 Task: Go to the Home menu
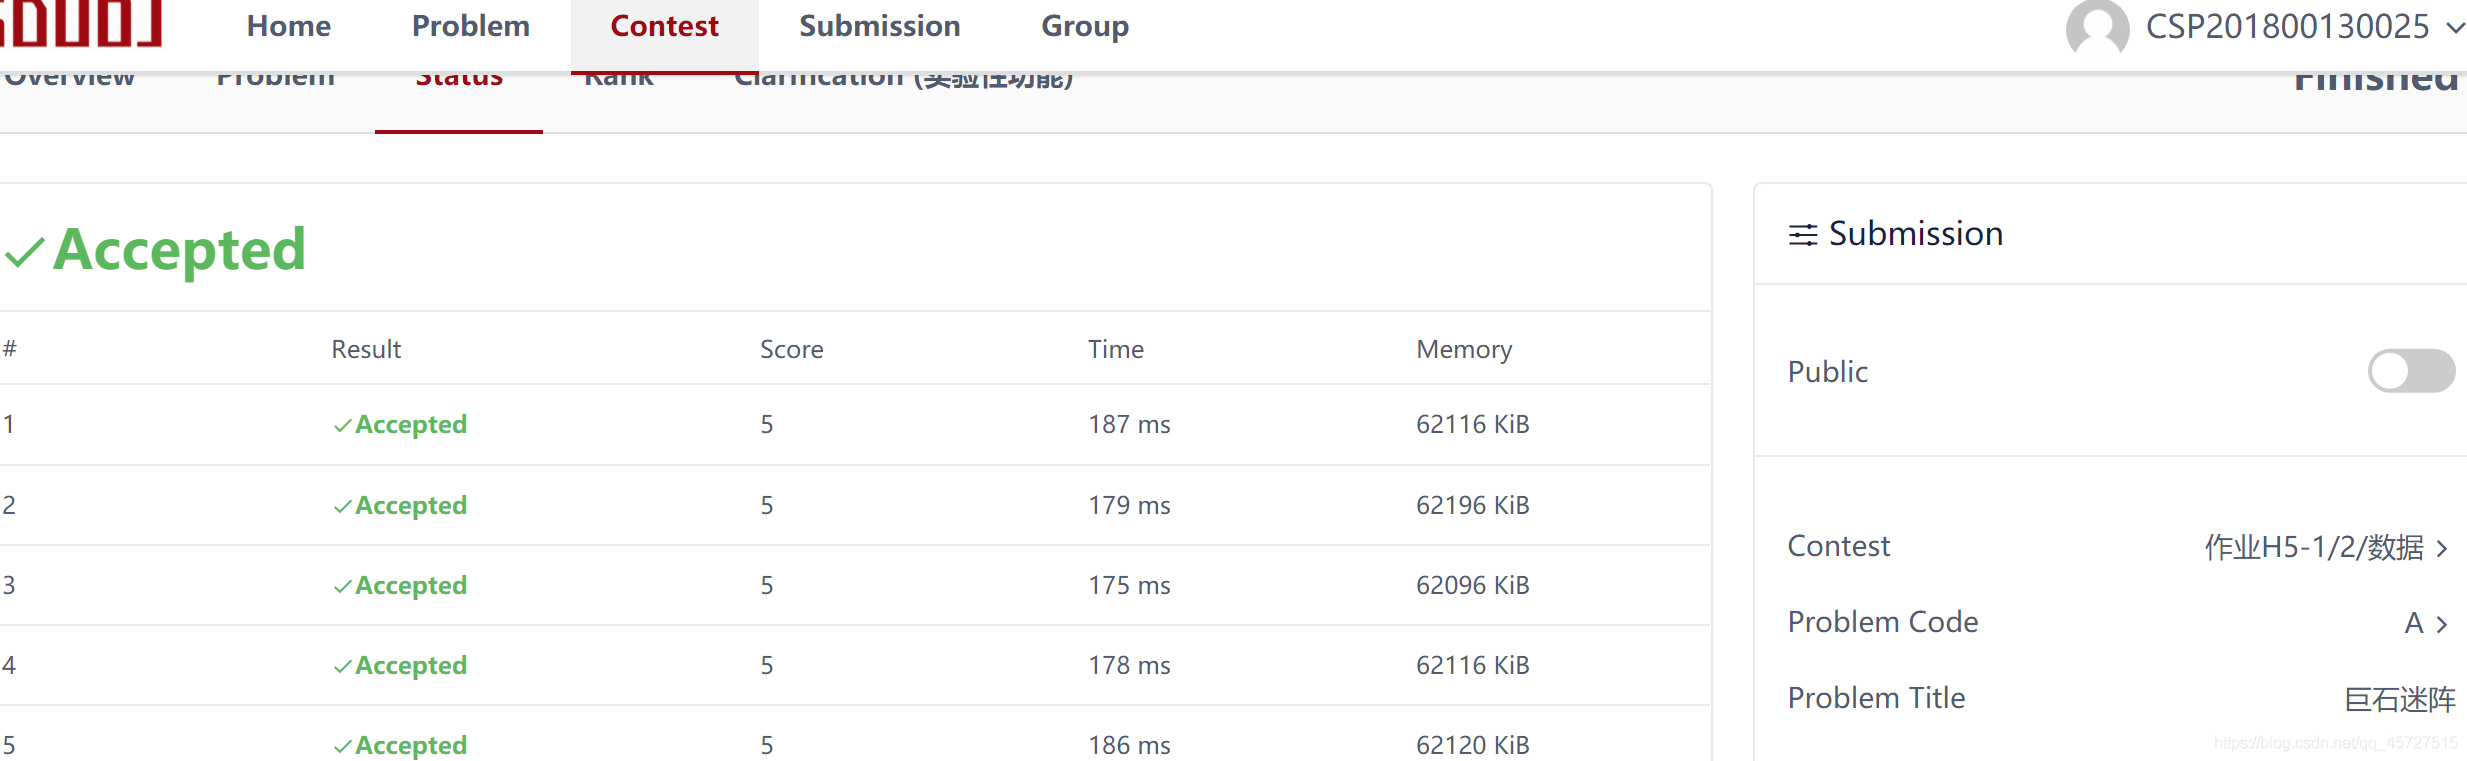[x=289, y=26]
